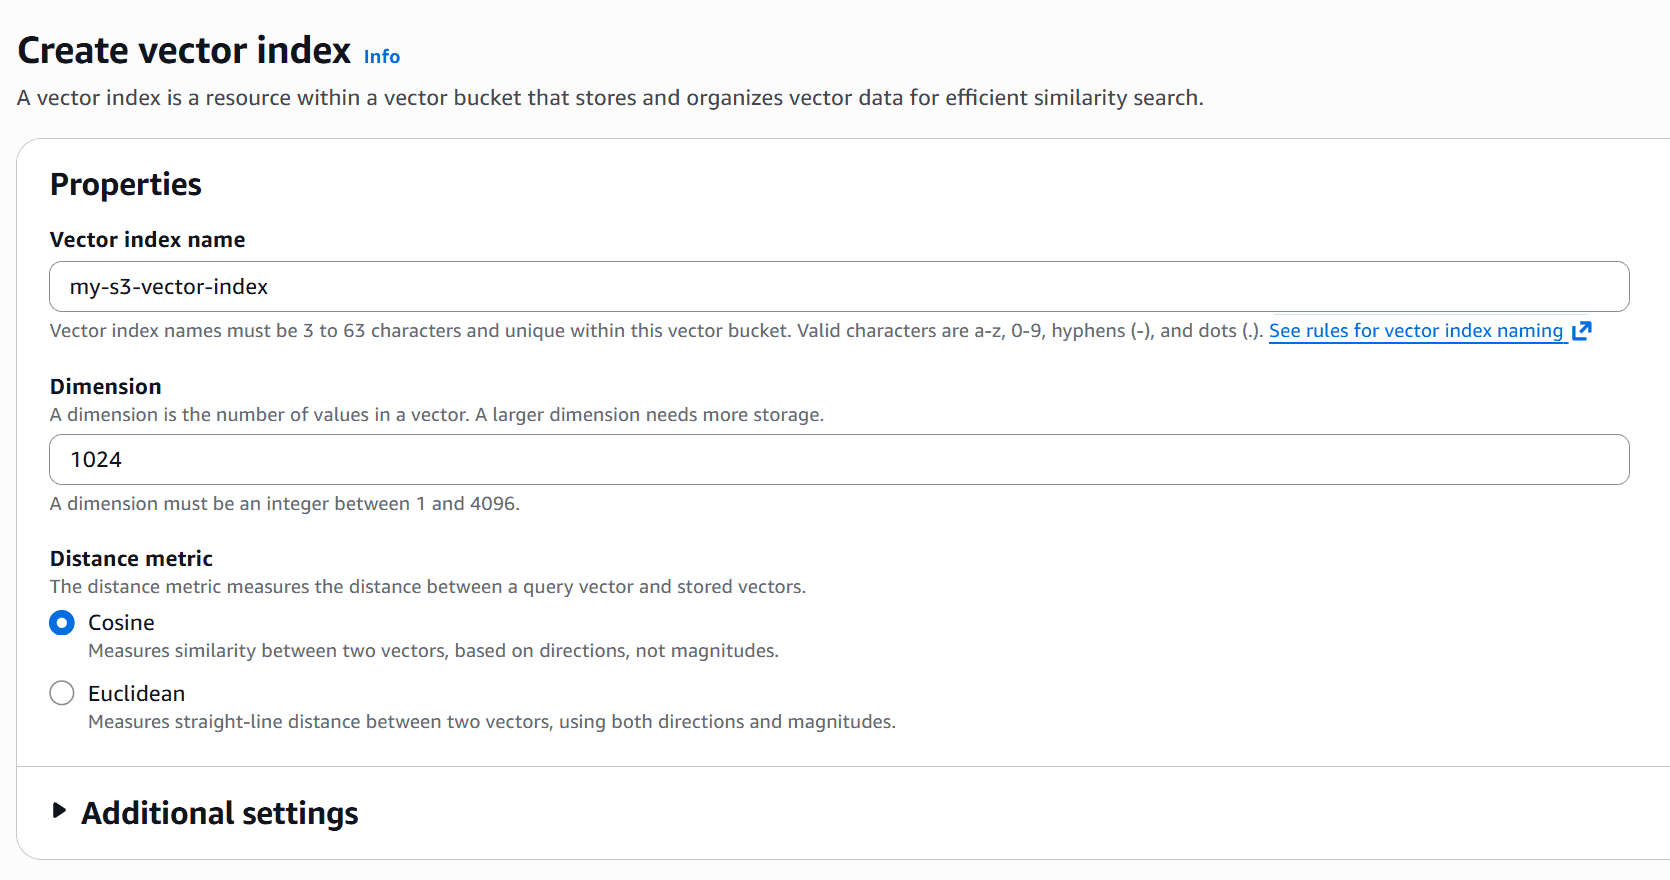Click the vector index description under the title
1670x880 pixels.
click(x=610, y=98)
